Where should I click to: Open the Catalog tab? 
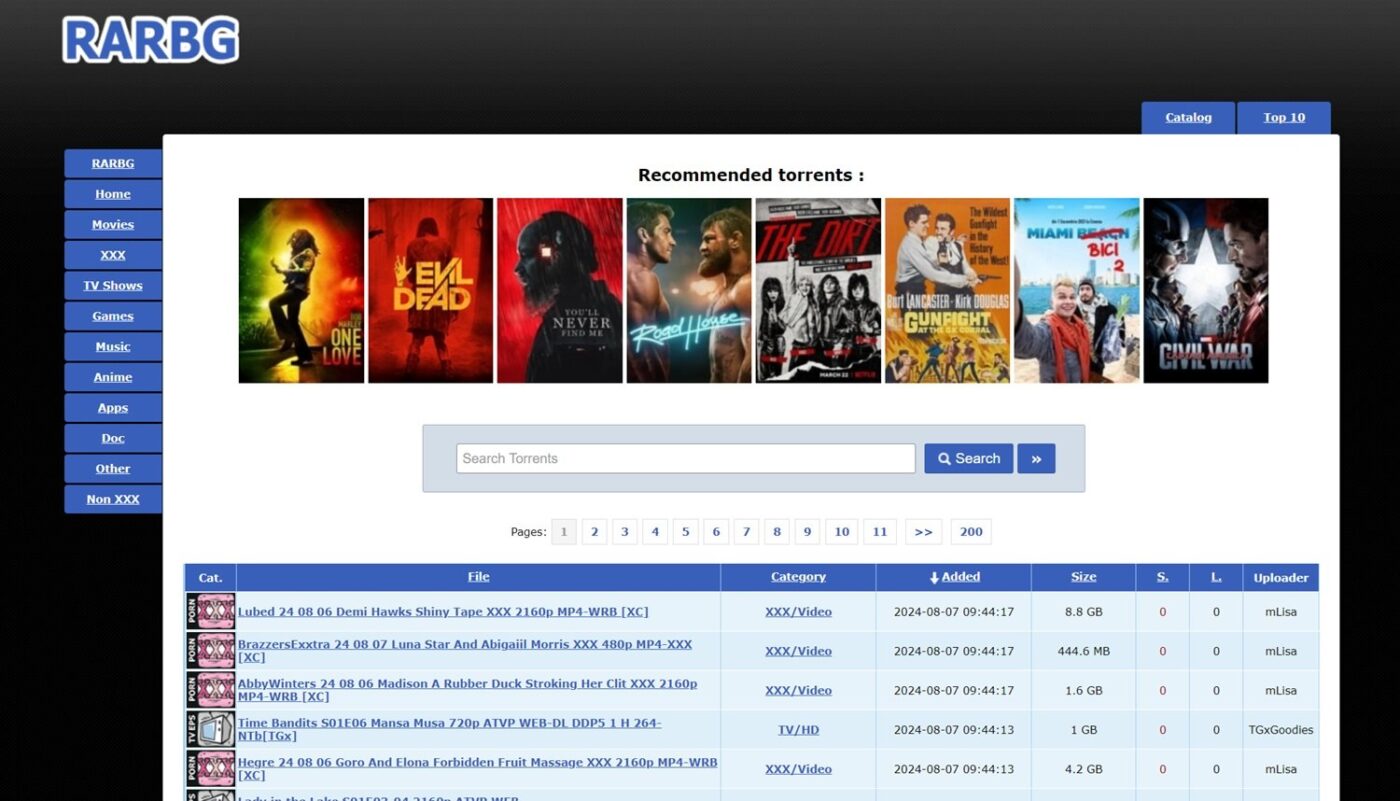(1188, 118)
